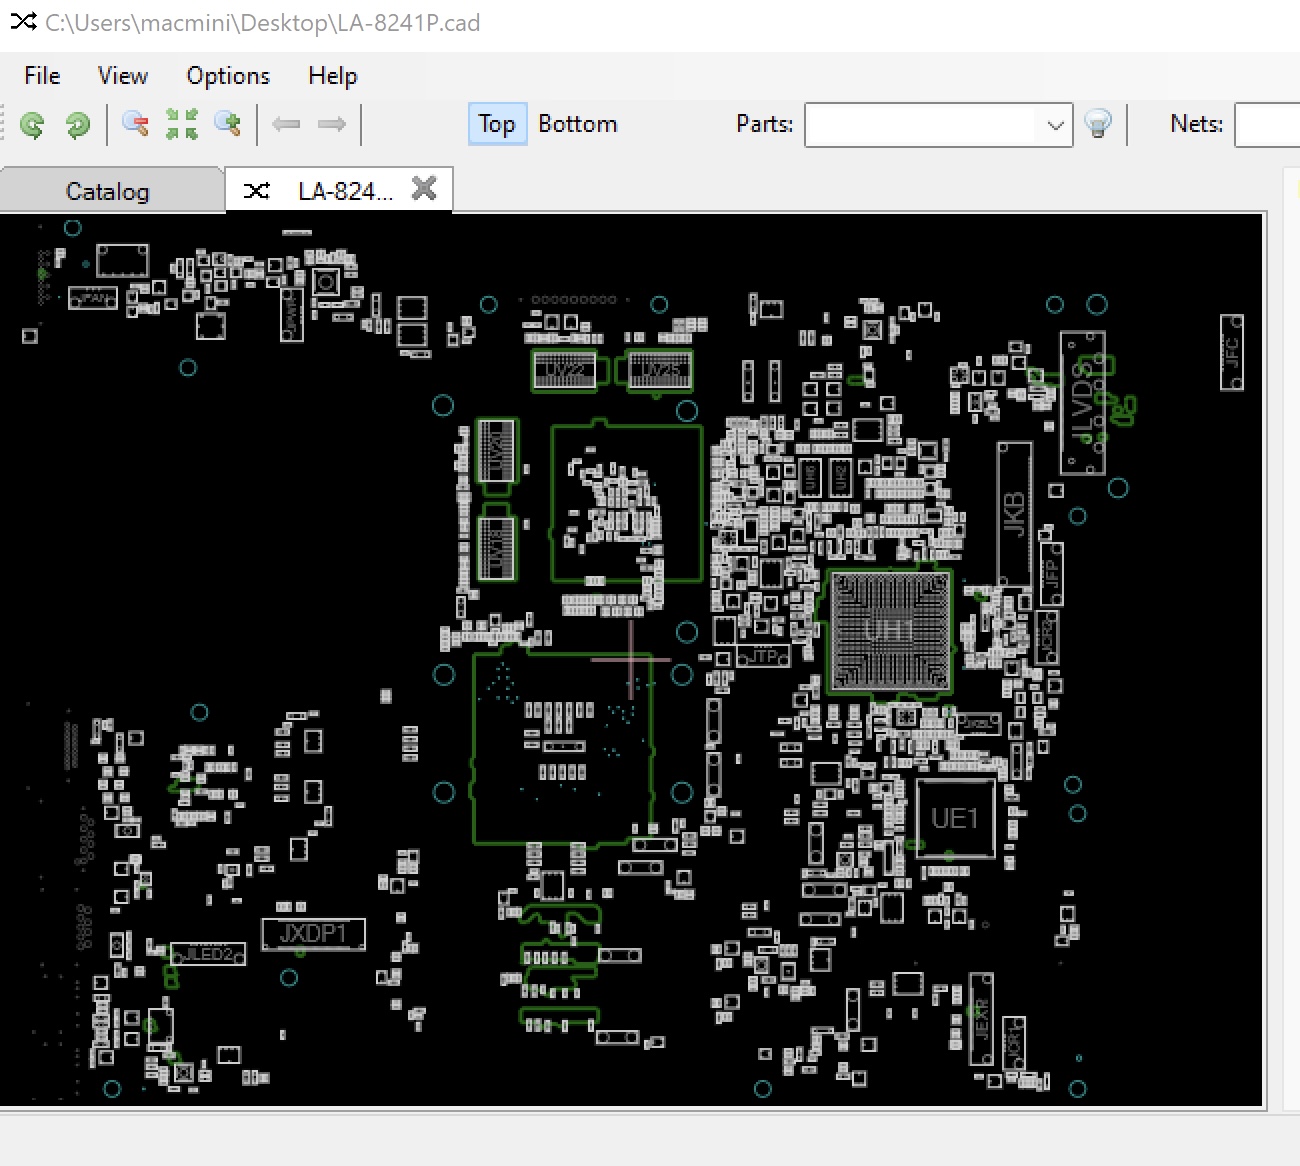The height and width of the screenshot is (1166, 1300).
Task: Open the View menu
Action: 123,76
